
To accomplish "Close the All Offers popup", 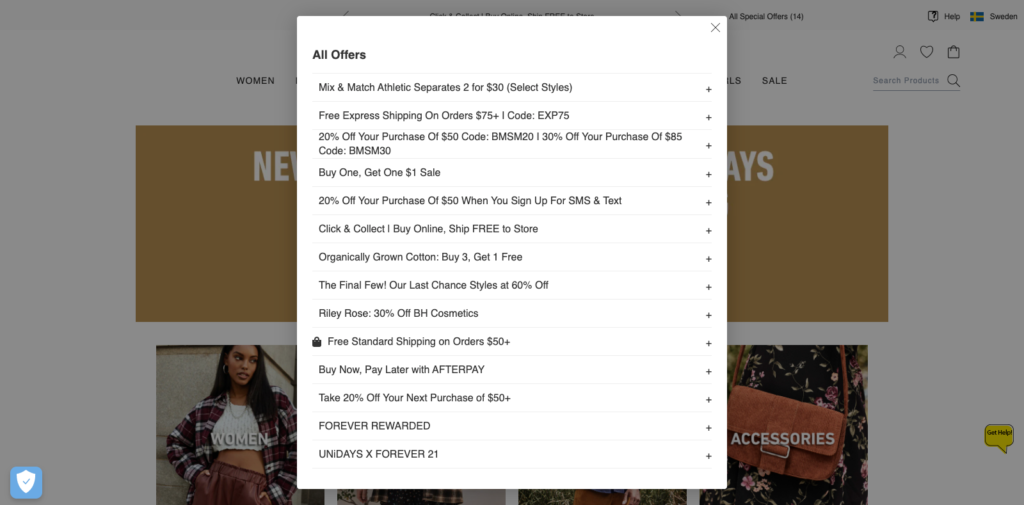I will point(715,27).
